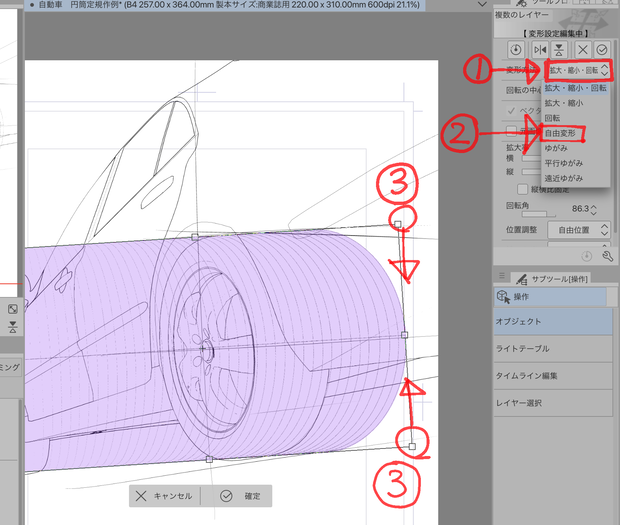Click the cancel X icon in transform toolbar
Screen dimensions: 620x525
tap(583, 50)
